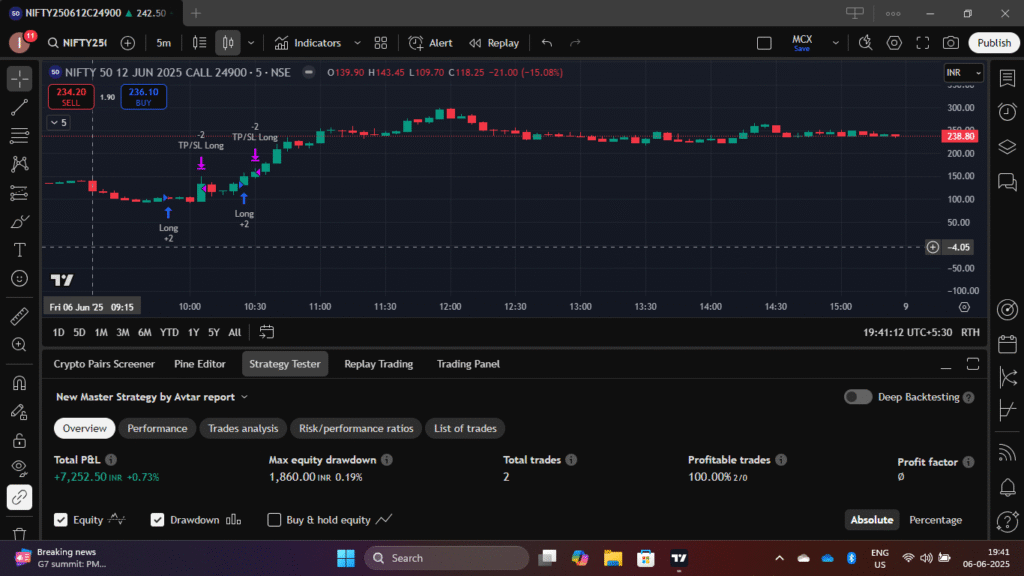Select the chart patterns tool
The height and width of the screenshot is (576, 1024).
(x=20, y=164)
